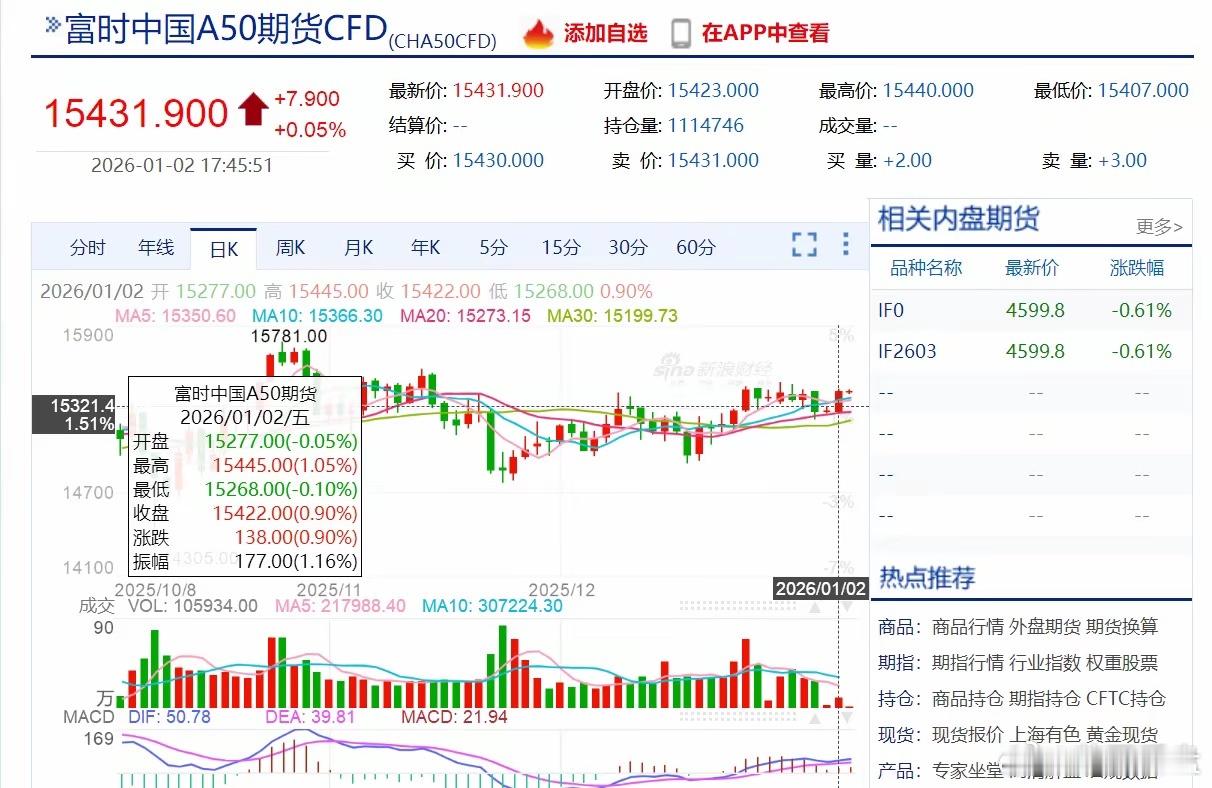Click the flame icon next to 添加自选
This screenshot has height=788, width=1212.
[x=539, y=31]
